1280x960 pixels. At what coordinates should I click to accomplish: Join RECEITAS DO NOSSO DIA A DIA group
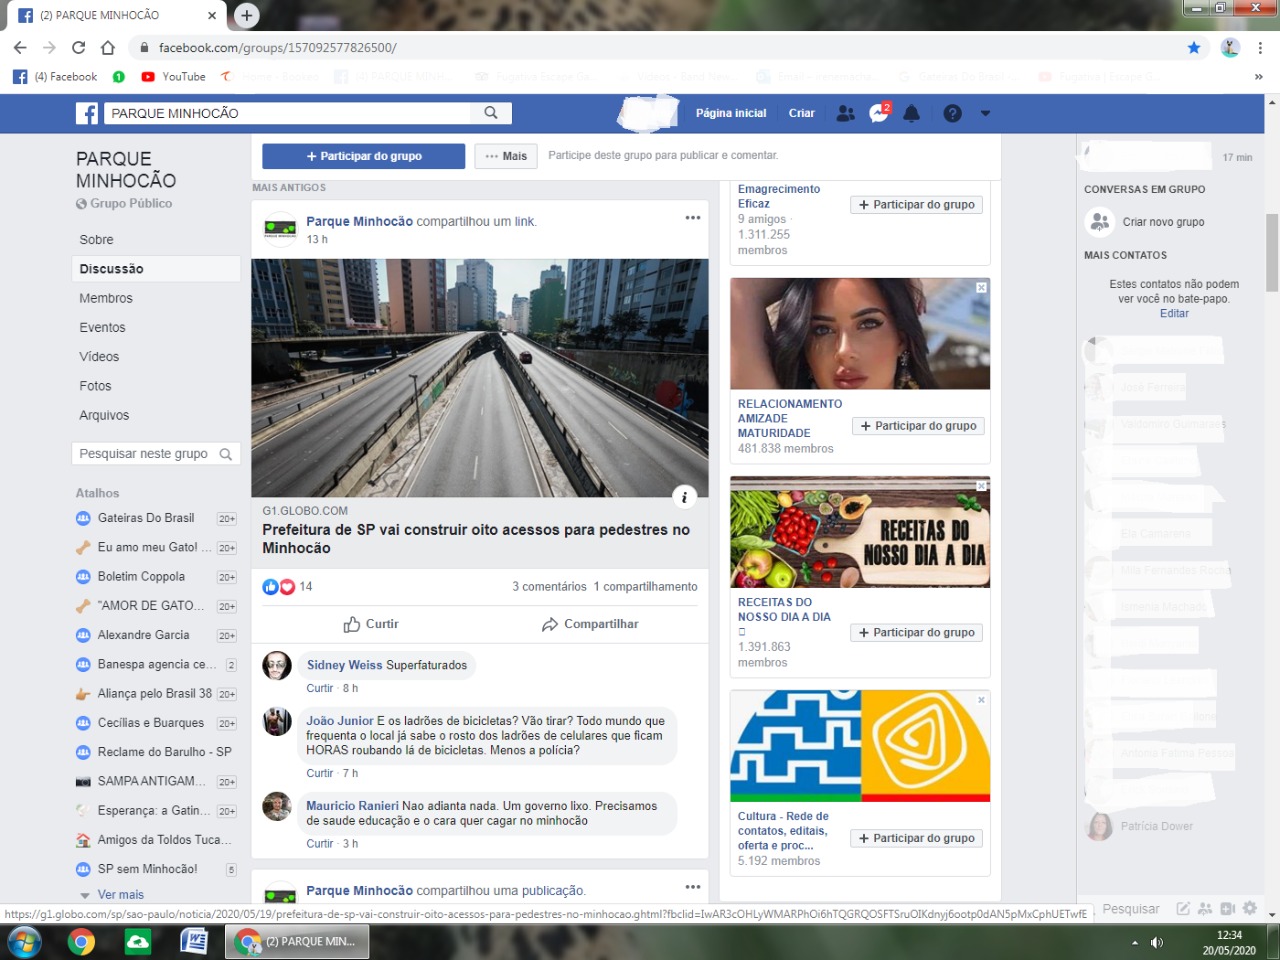point(917,633)
